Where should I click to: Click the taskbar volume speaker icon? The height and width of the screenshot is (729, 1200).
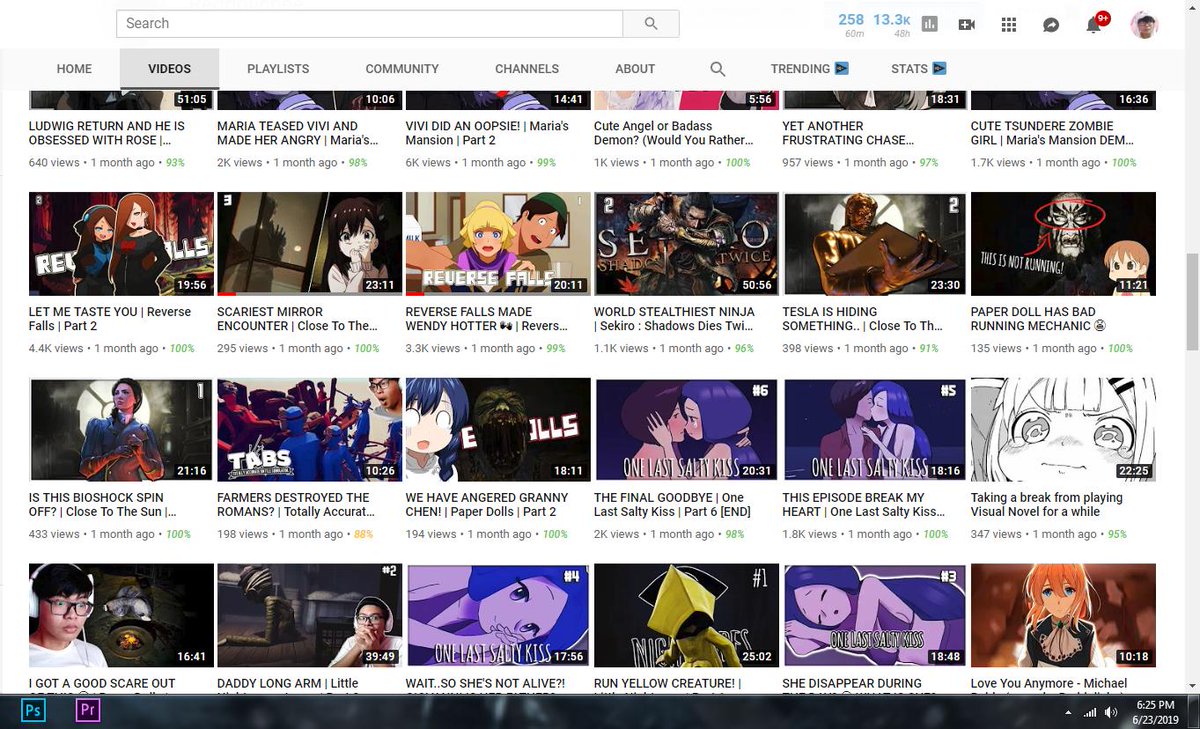pos(1112,713)
